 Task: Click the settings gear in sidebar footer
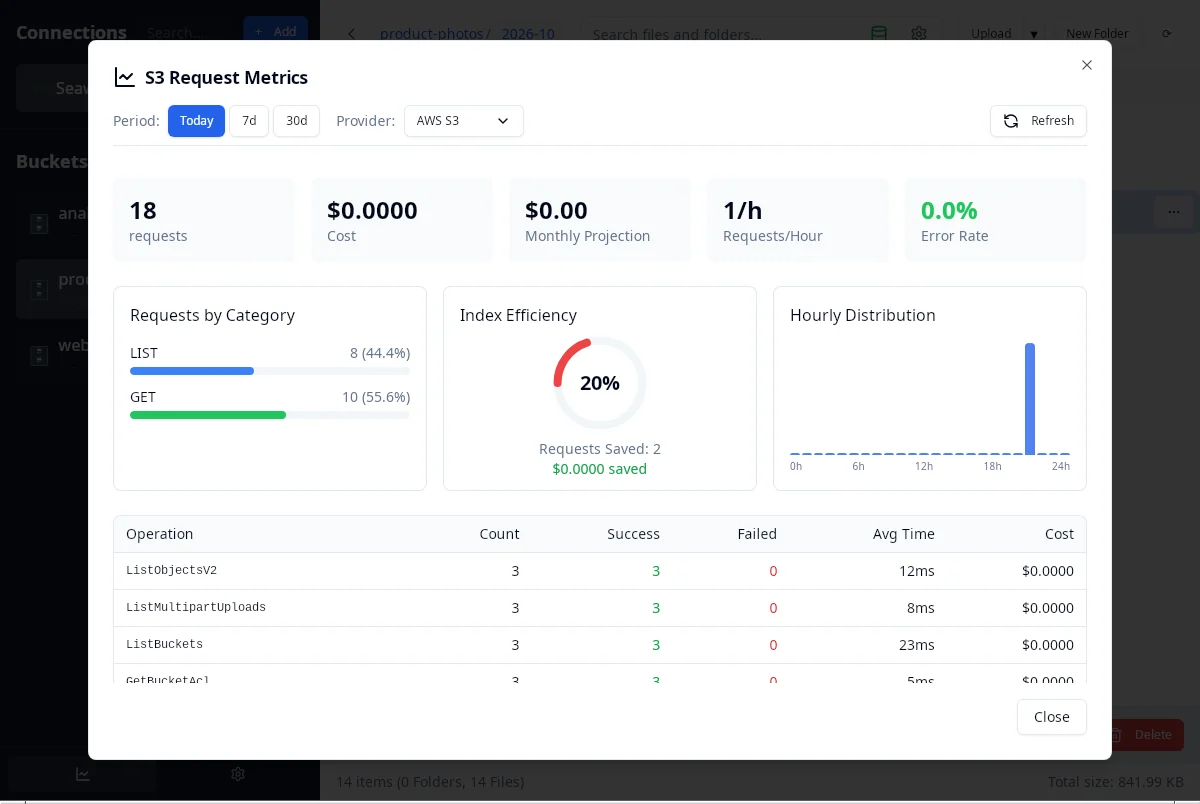[x=238, y=774]
